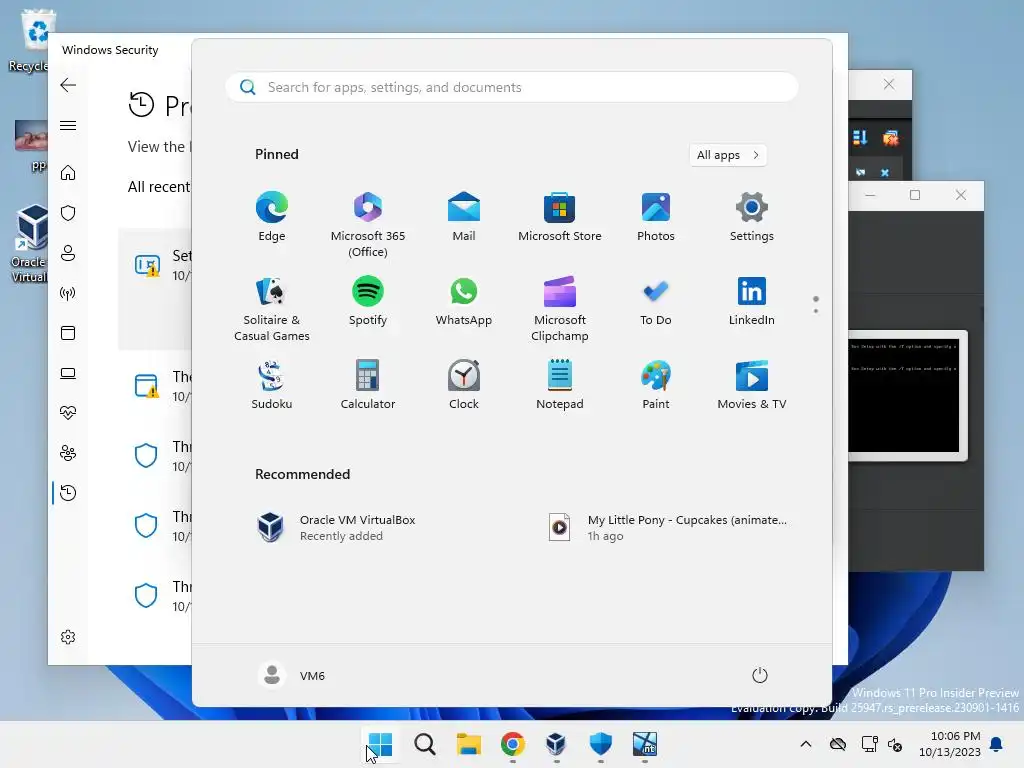Image resolution: width=1024 pixels, height=768 pixels.
Task: Show hidden system tray icons
Action: 806,744
